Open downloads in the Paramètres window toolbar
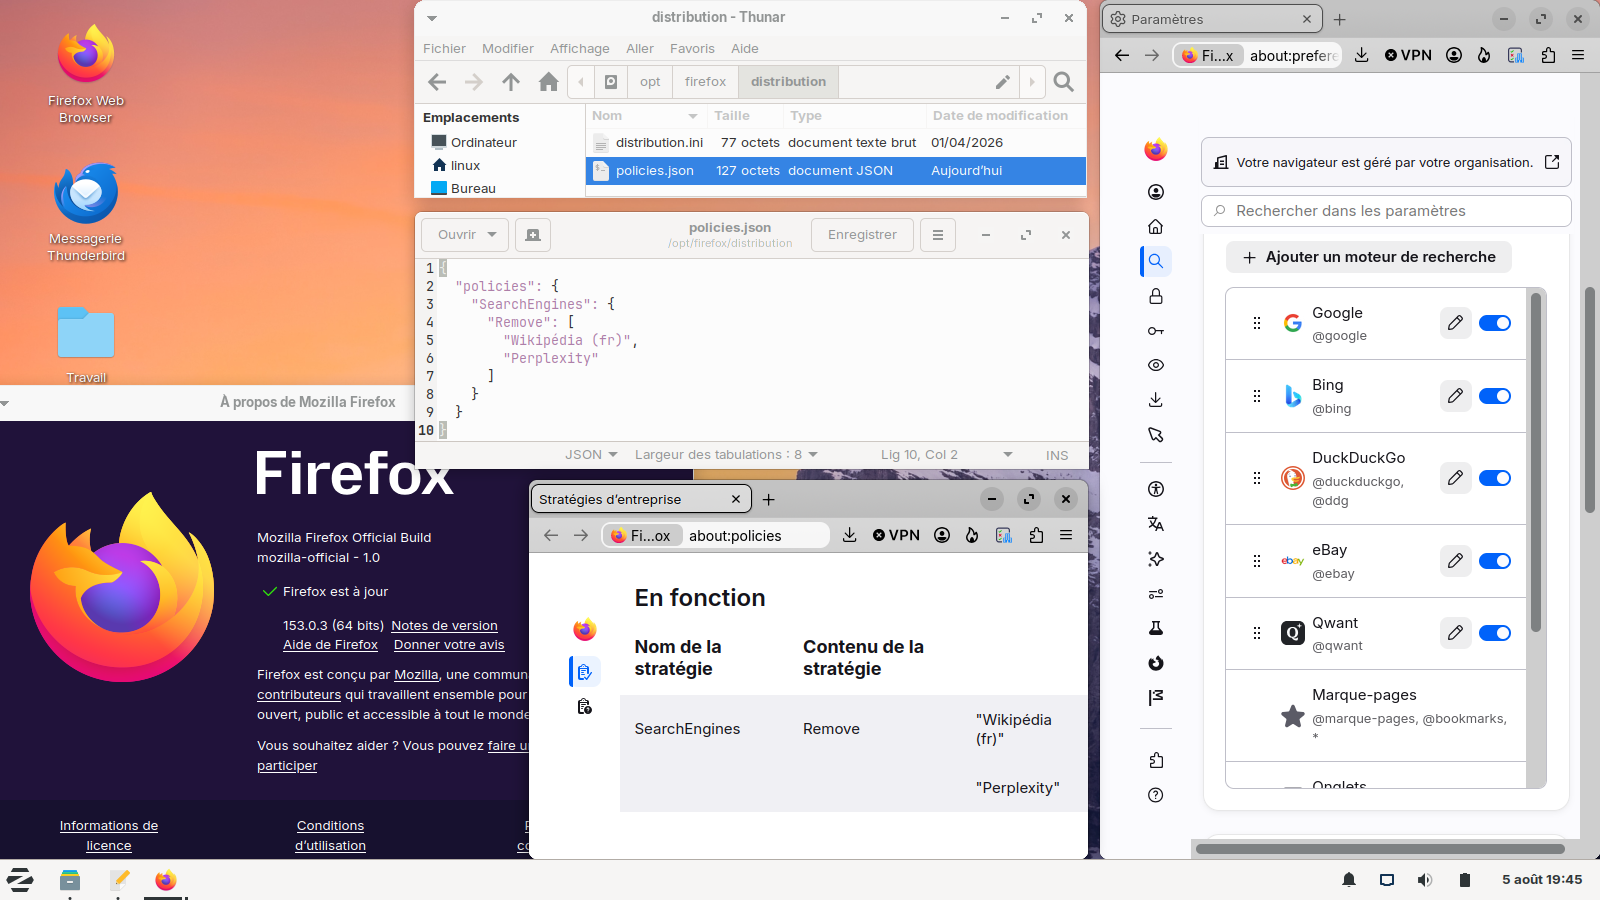 point(1362,55)
